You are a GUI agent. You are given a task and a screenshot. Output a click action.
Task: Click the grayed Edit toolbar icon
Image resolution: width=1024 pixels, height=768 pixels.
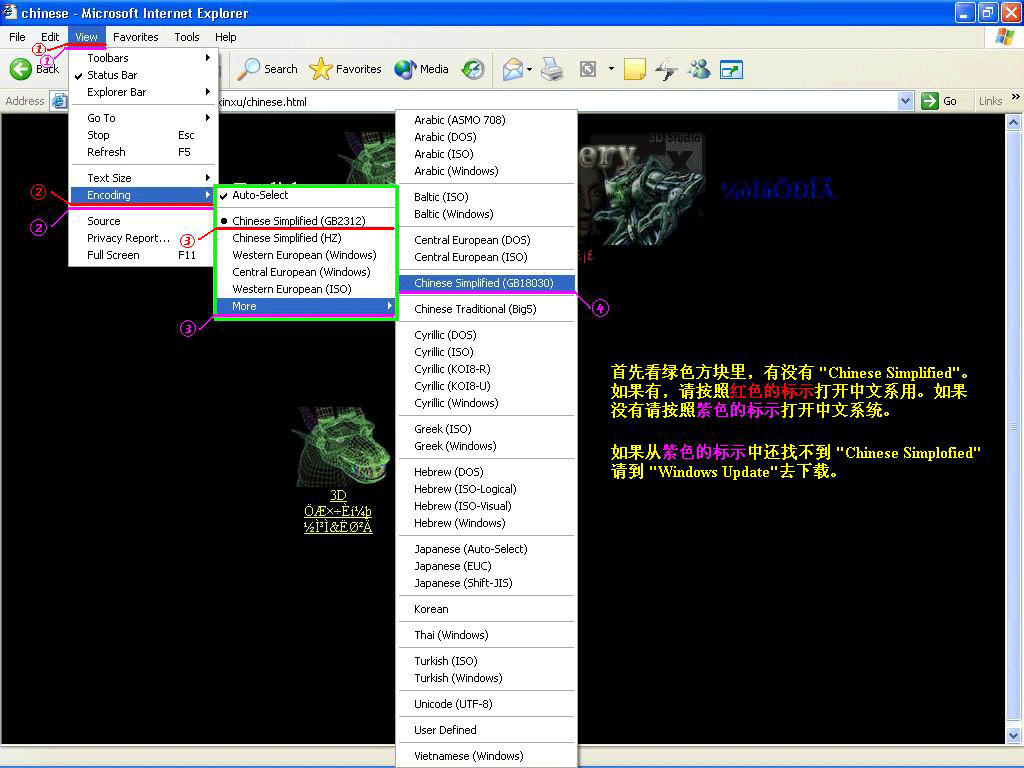pos(588,69)
